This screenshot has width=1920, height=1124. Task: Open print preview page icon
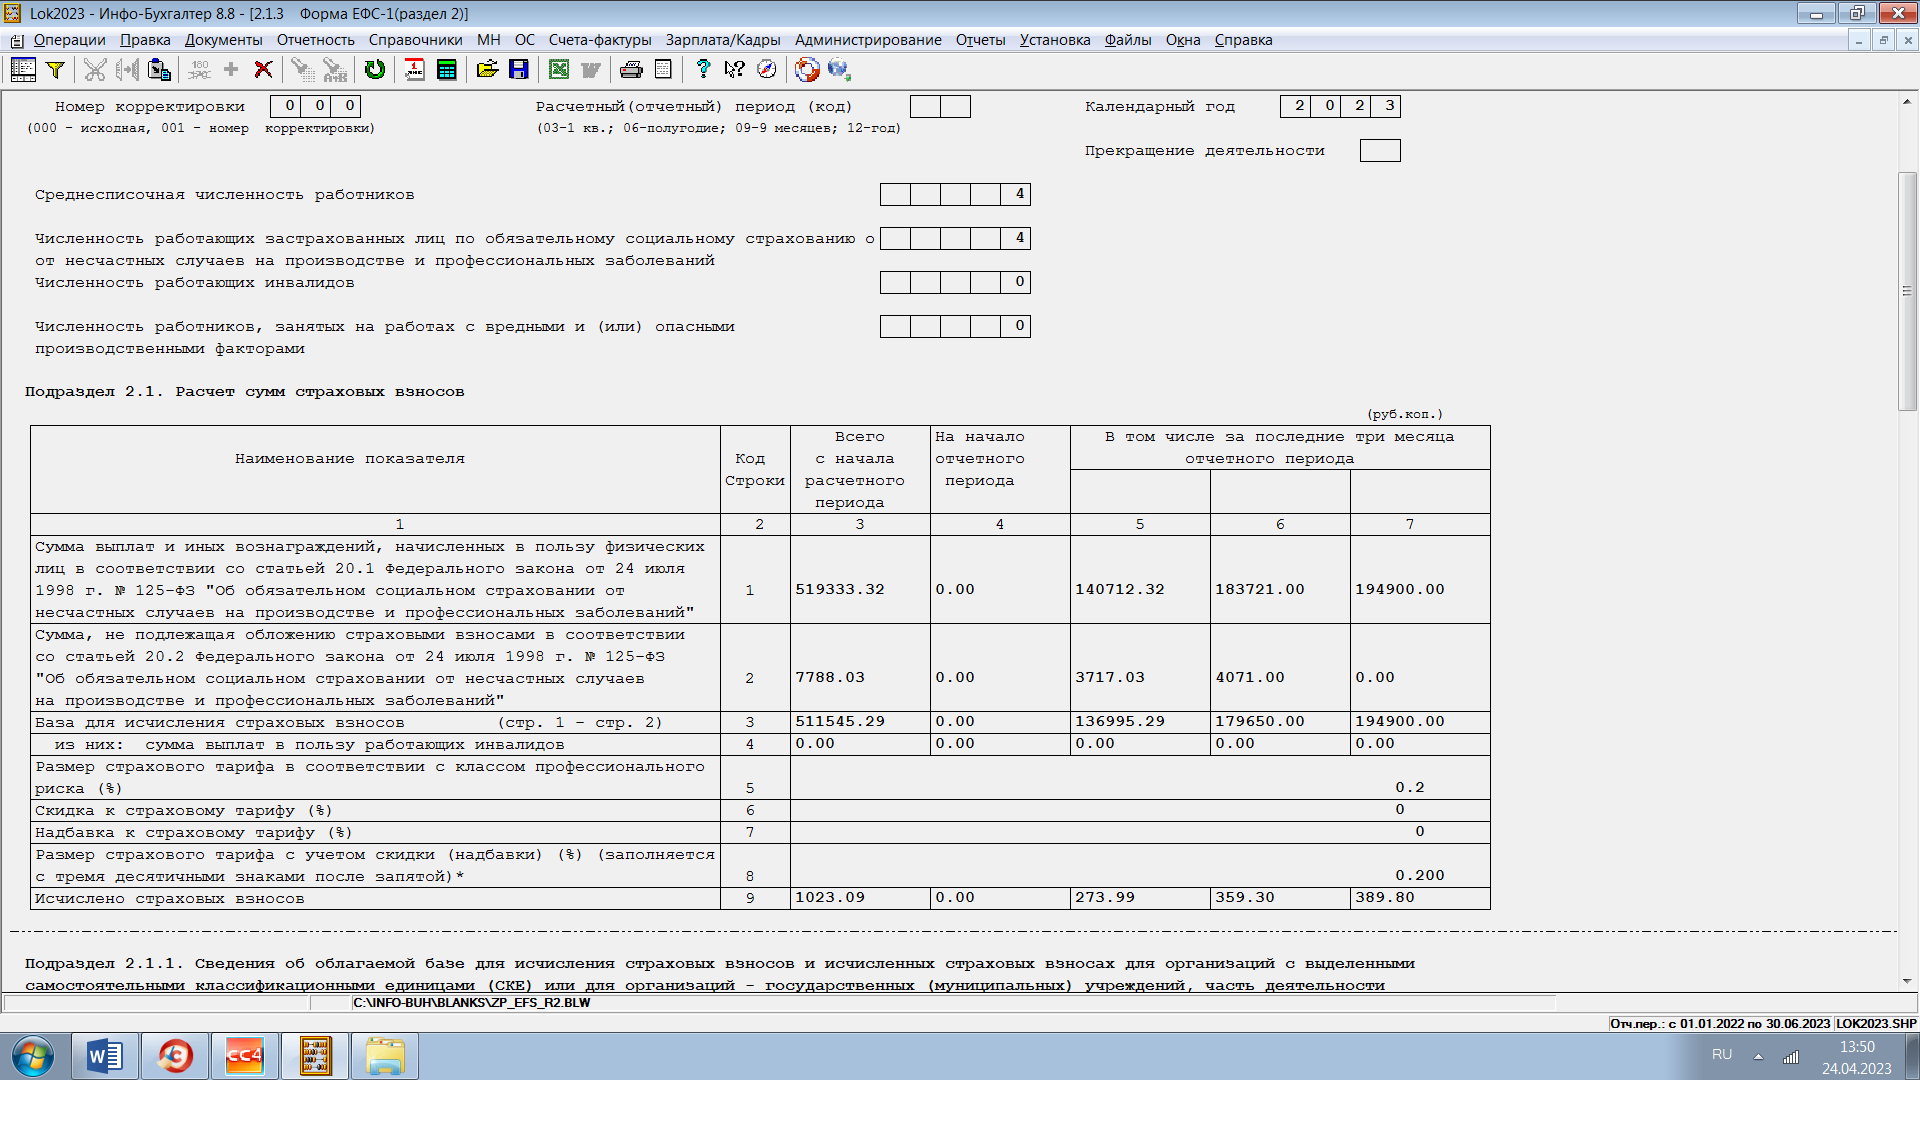coord(663,69)
